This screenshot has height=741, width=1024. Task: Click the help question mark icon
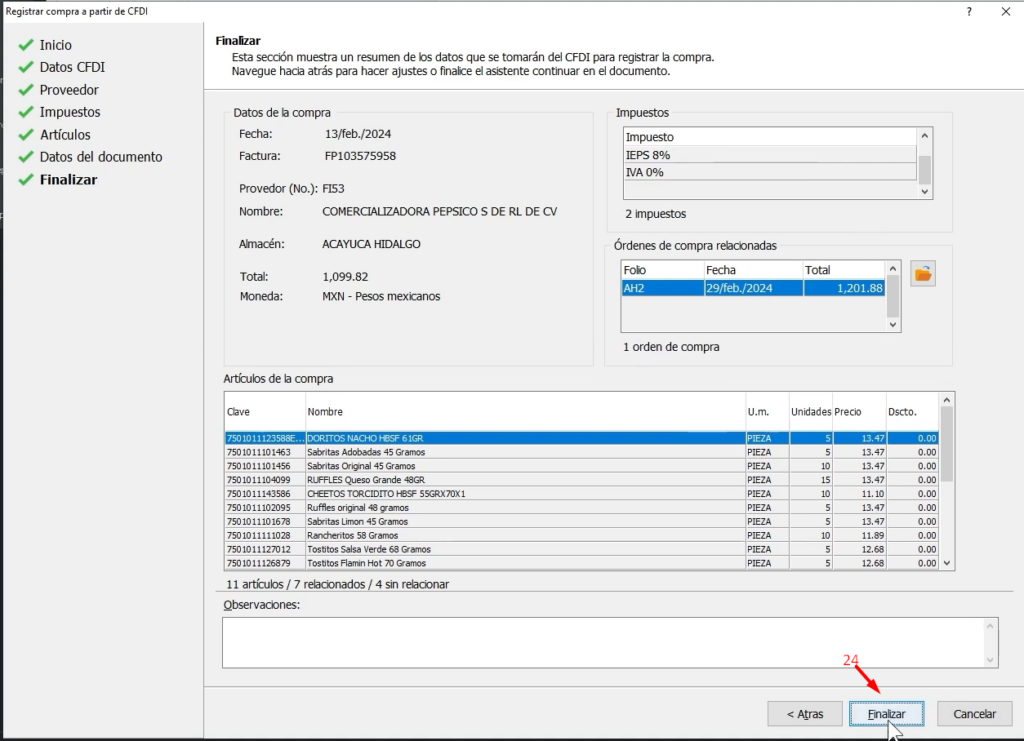point(968,11)
